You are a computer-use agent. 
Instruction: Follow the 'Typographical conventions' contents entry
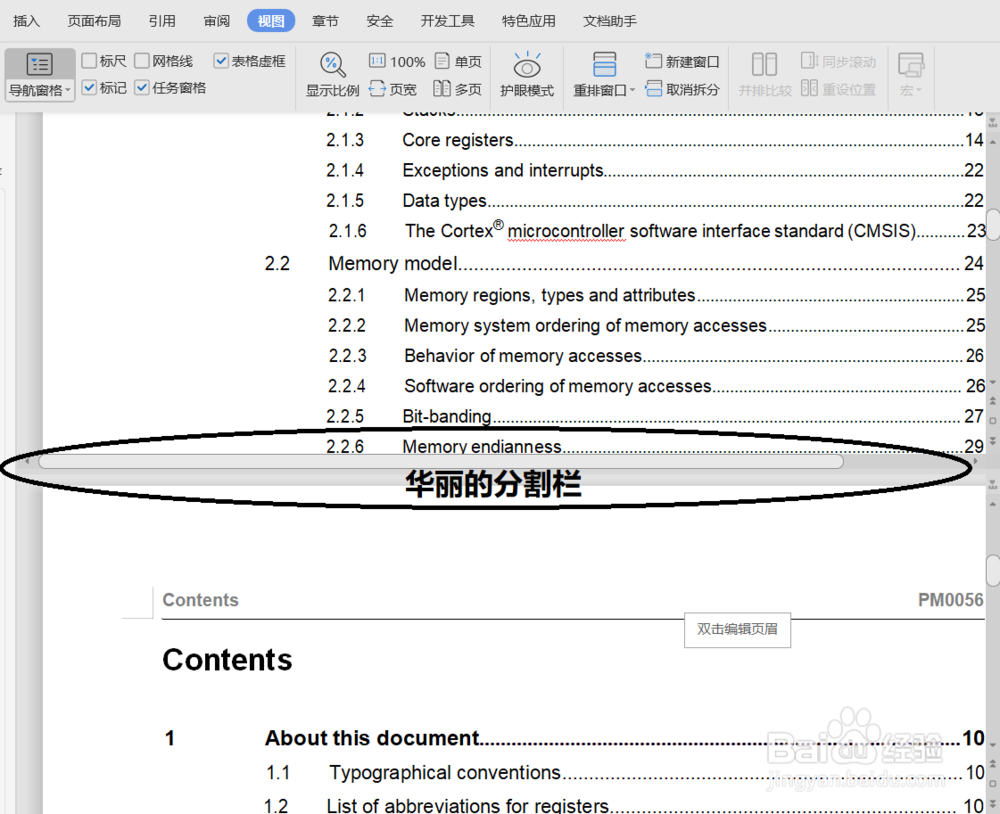[x=626, y=773]
